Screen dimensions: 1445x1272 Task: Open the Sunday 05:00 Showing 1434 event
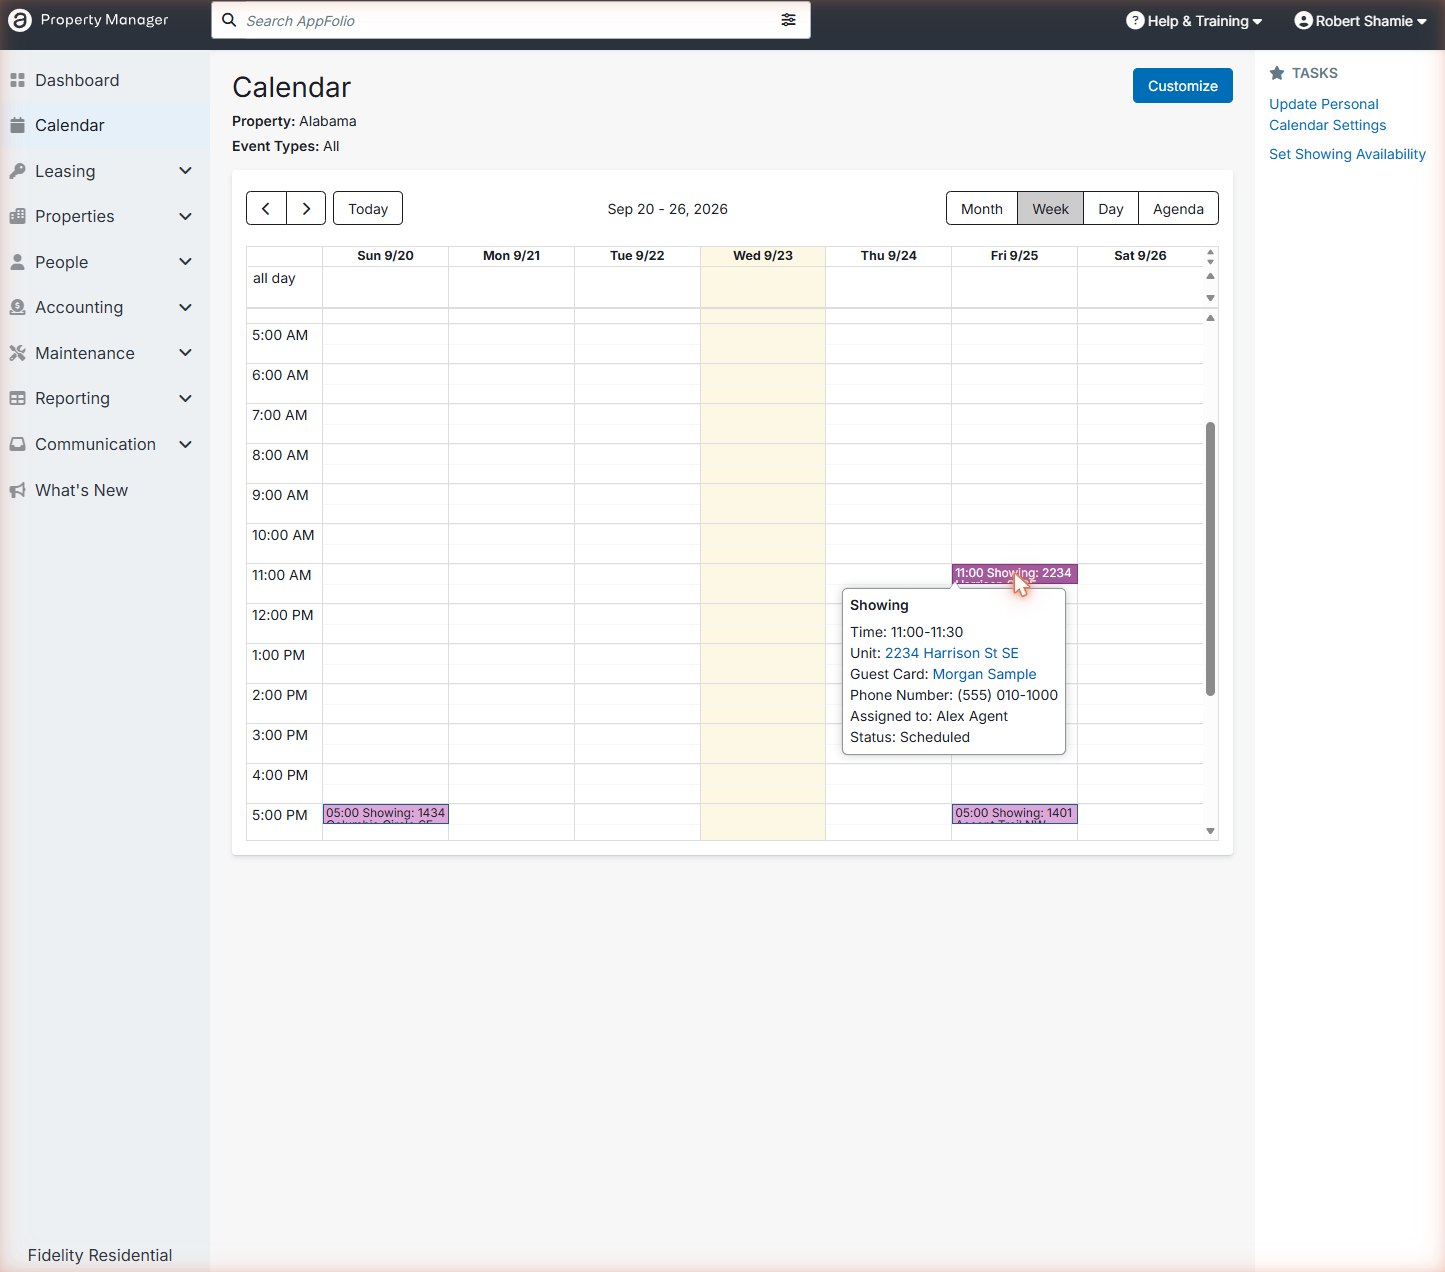tap(385, 814)
